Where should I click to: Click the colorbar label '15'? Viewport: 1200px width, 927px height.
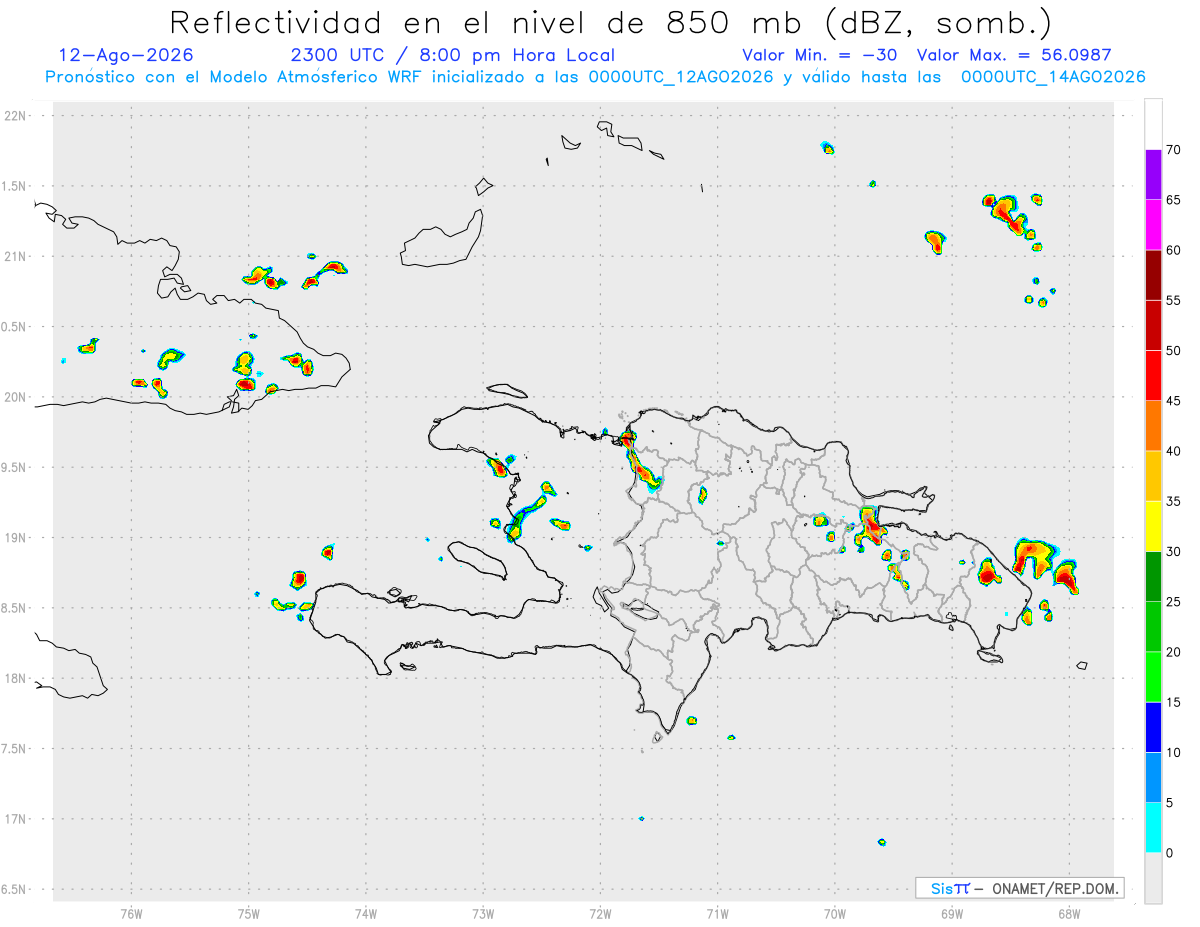point(1173,702)
